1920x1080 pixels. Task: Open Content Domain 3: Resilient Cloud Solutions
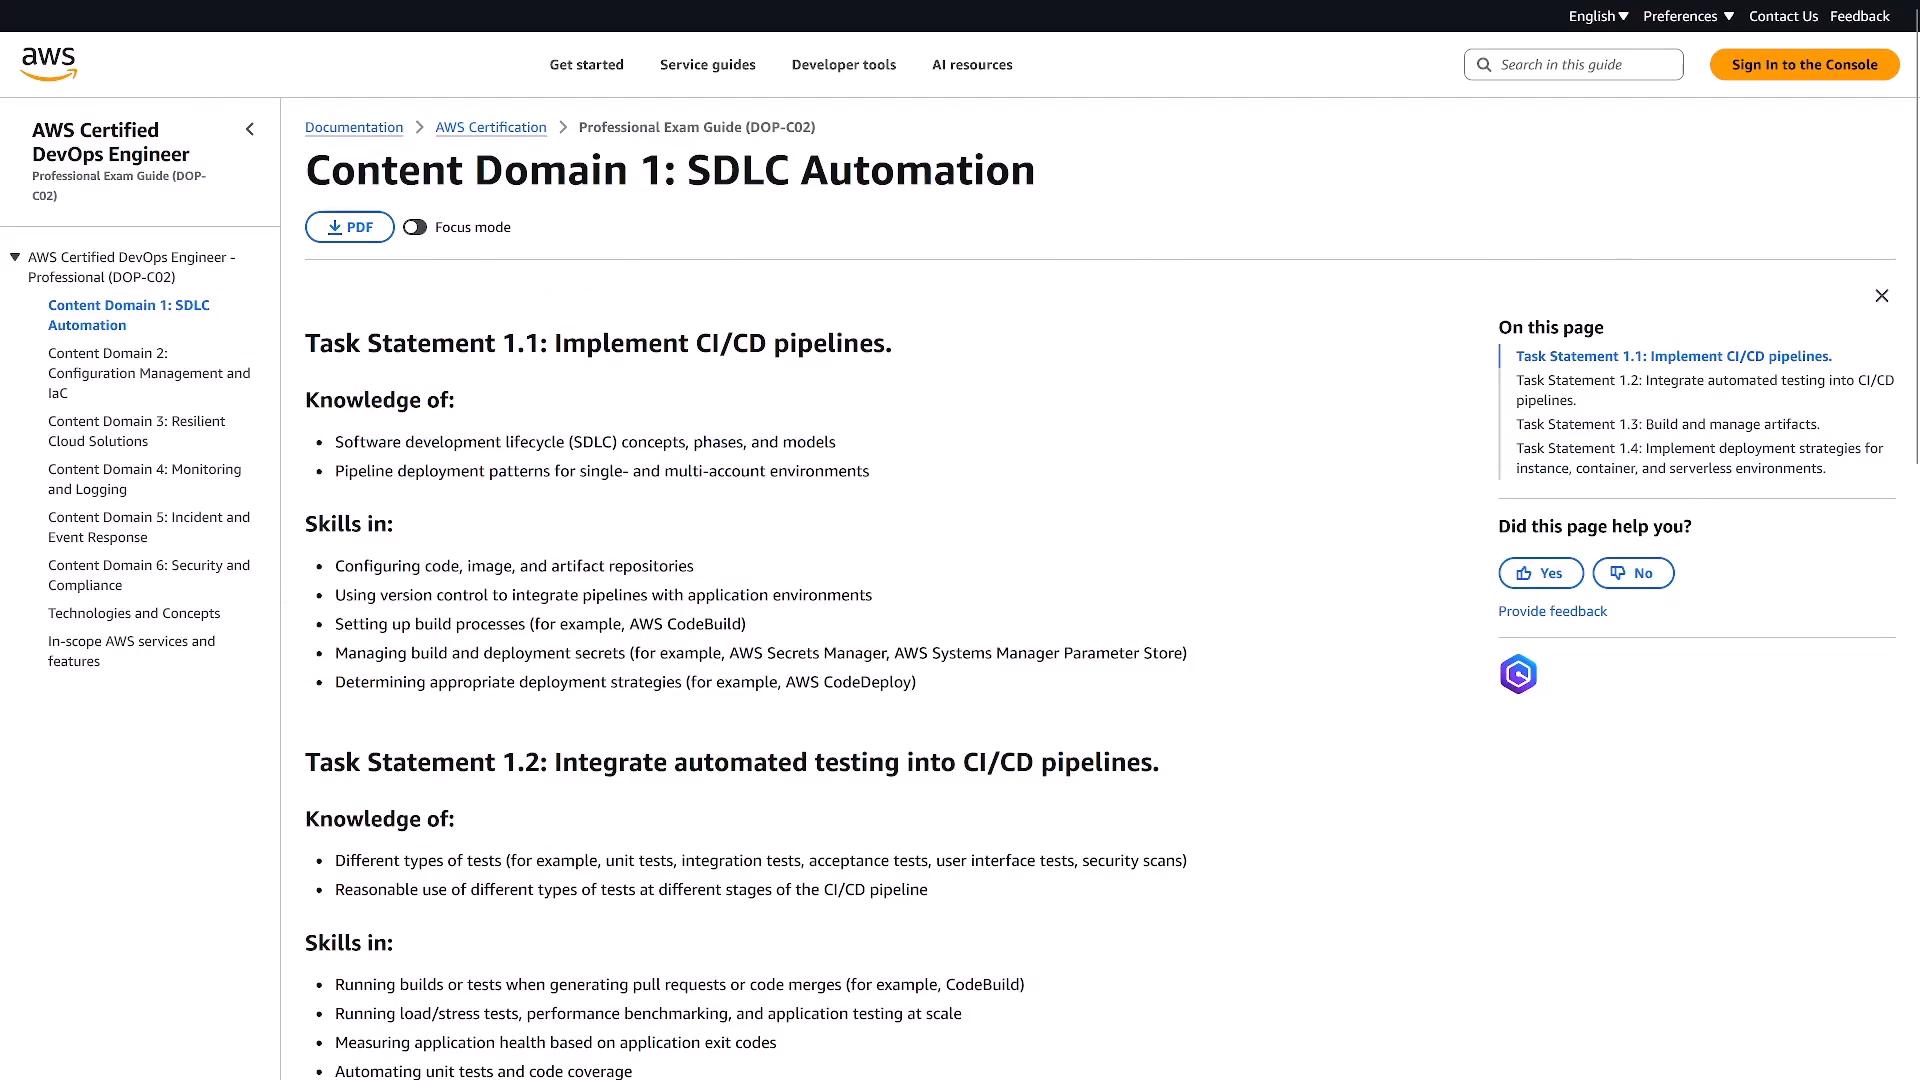click(136, 431)
